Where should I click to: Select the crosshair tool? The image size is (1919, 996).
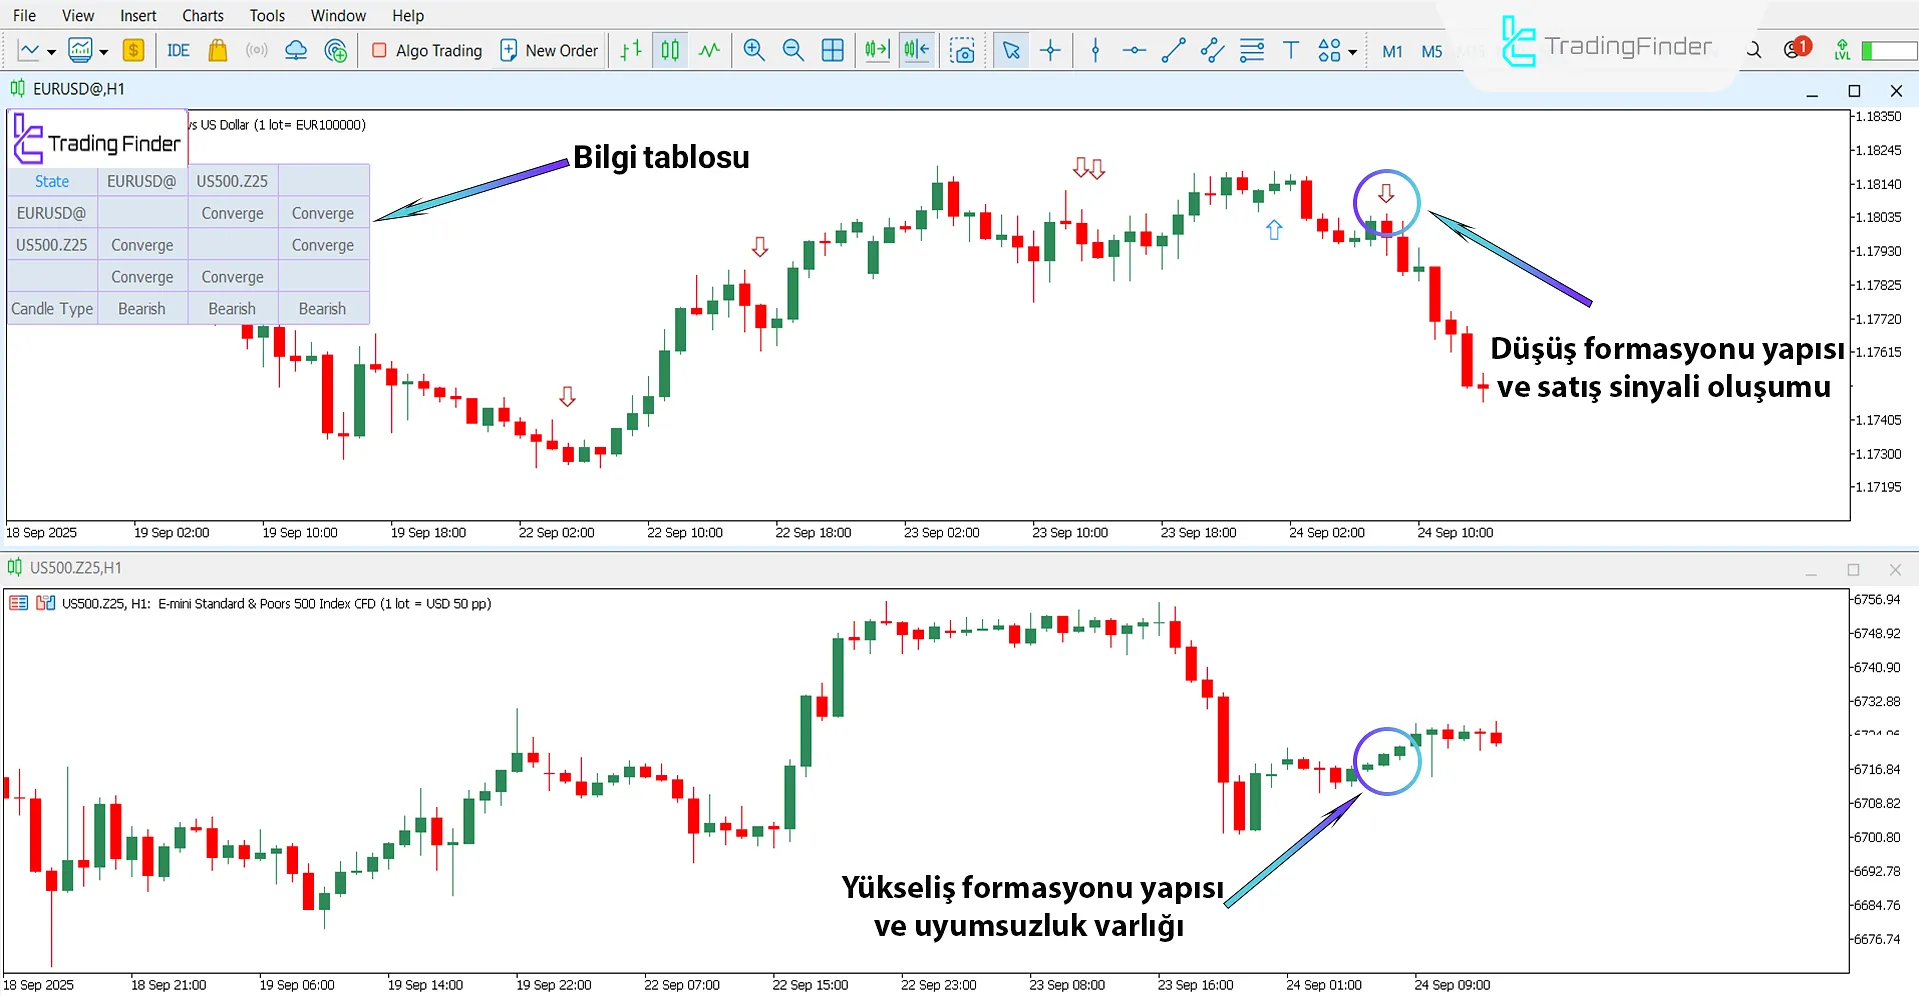1050,50
